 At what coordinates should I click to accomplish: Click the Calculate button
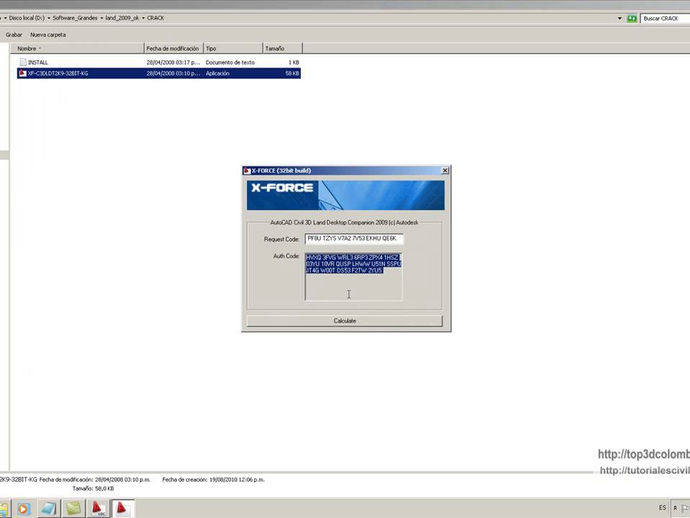click(345, 321)
